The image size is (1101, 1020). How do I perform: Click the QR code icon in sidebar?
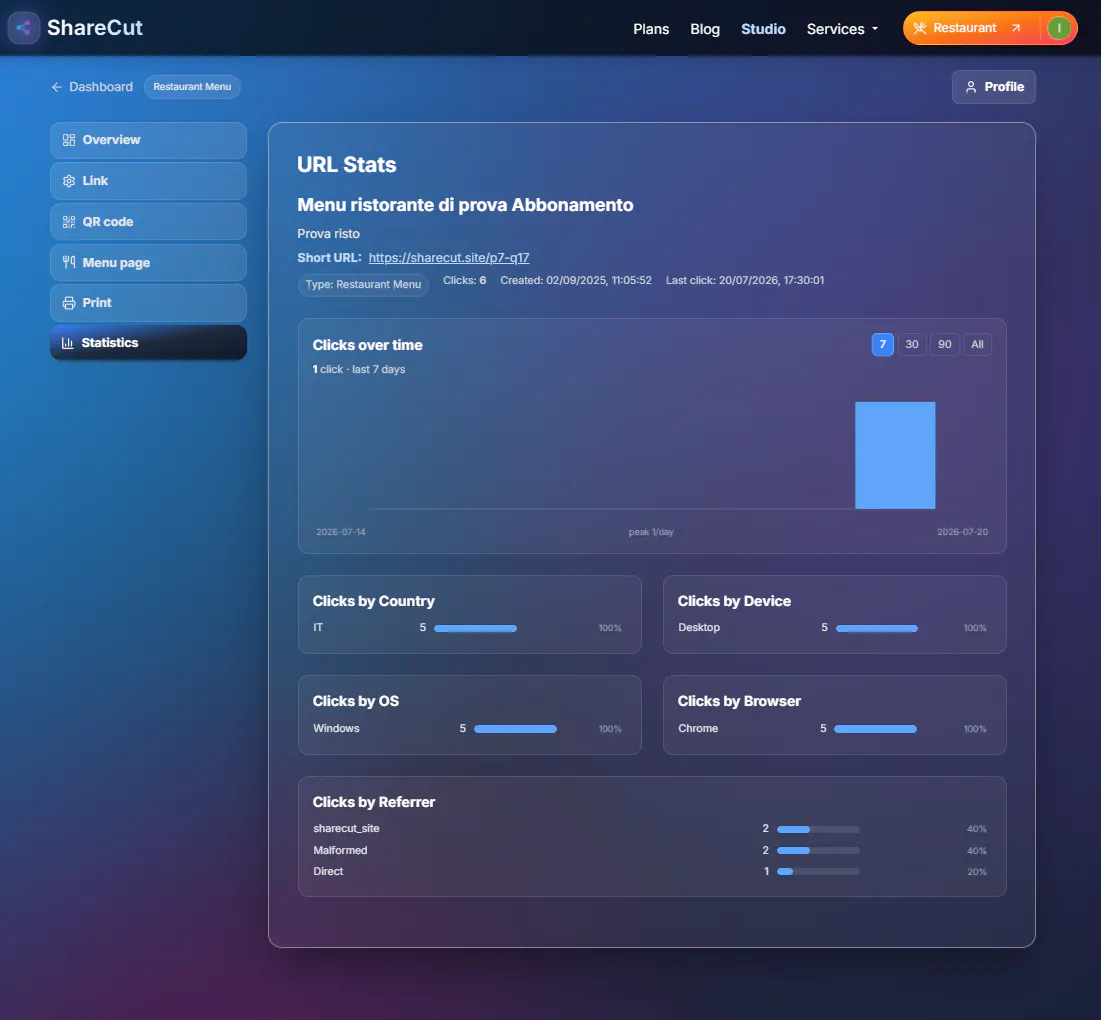click(69, 222)
